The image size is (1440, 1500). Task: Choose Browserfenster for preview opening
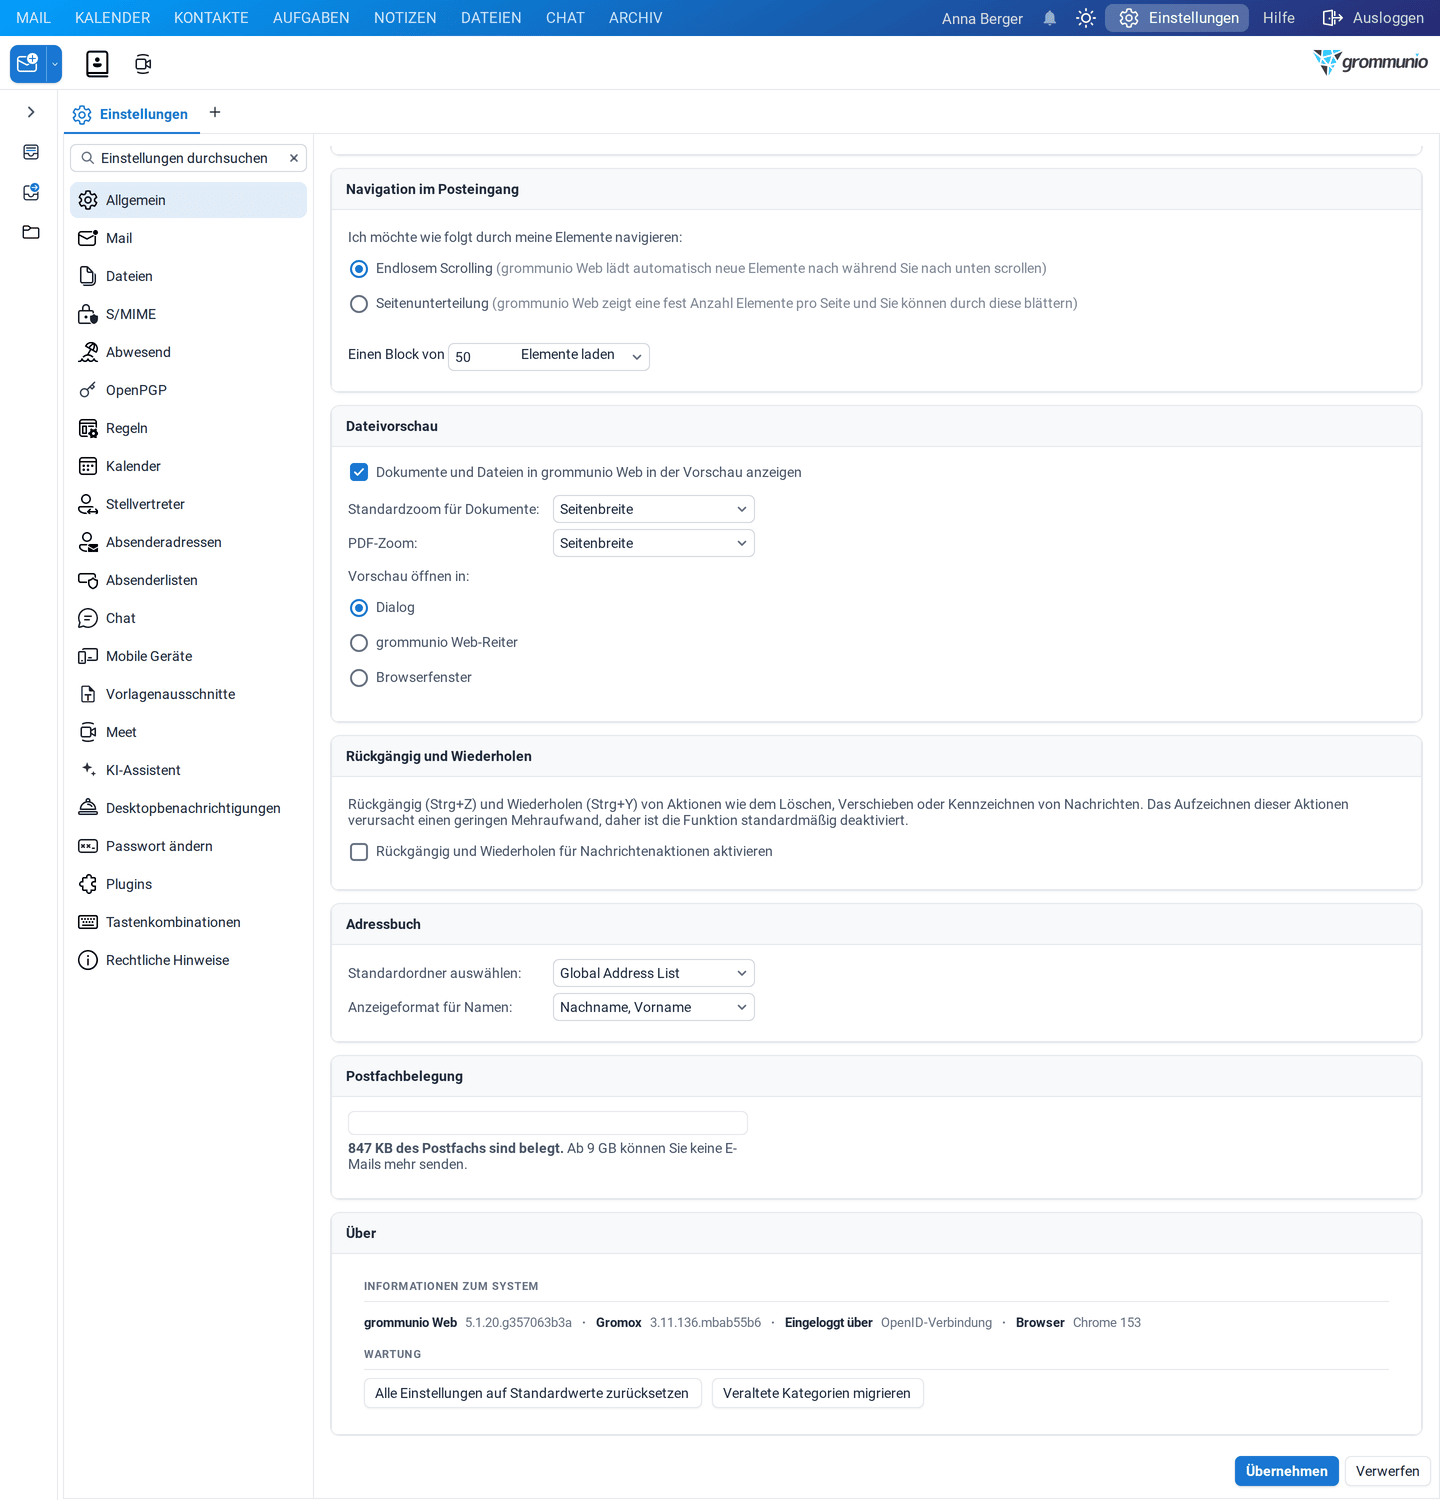[x=359, y=678]
